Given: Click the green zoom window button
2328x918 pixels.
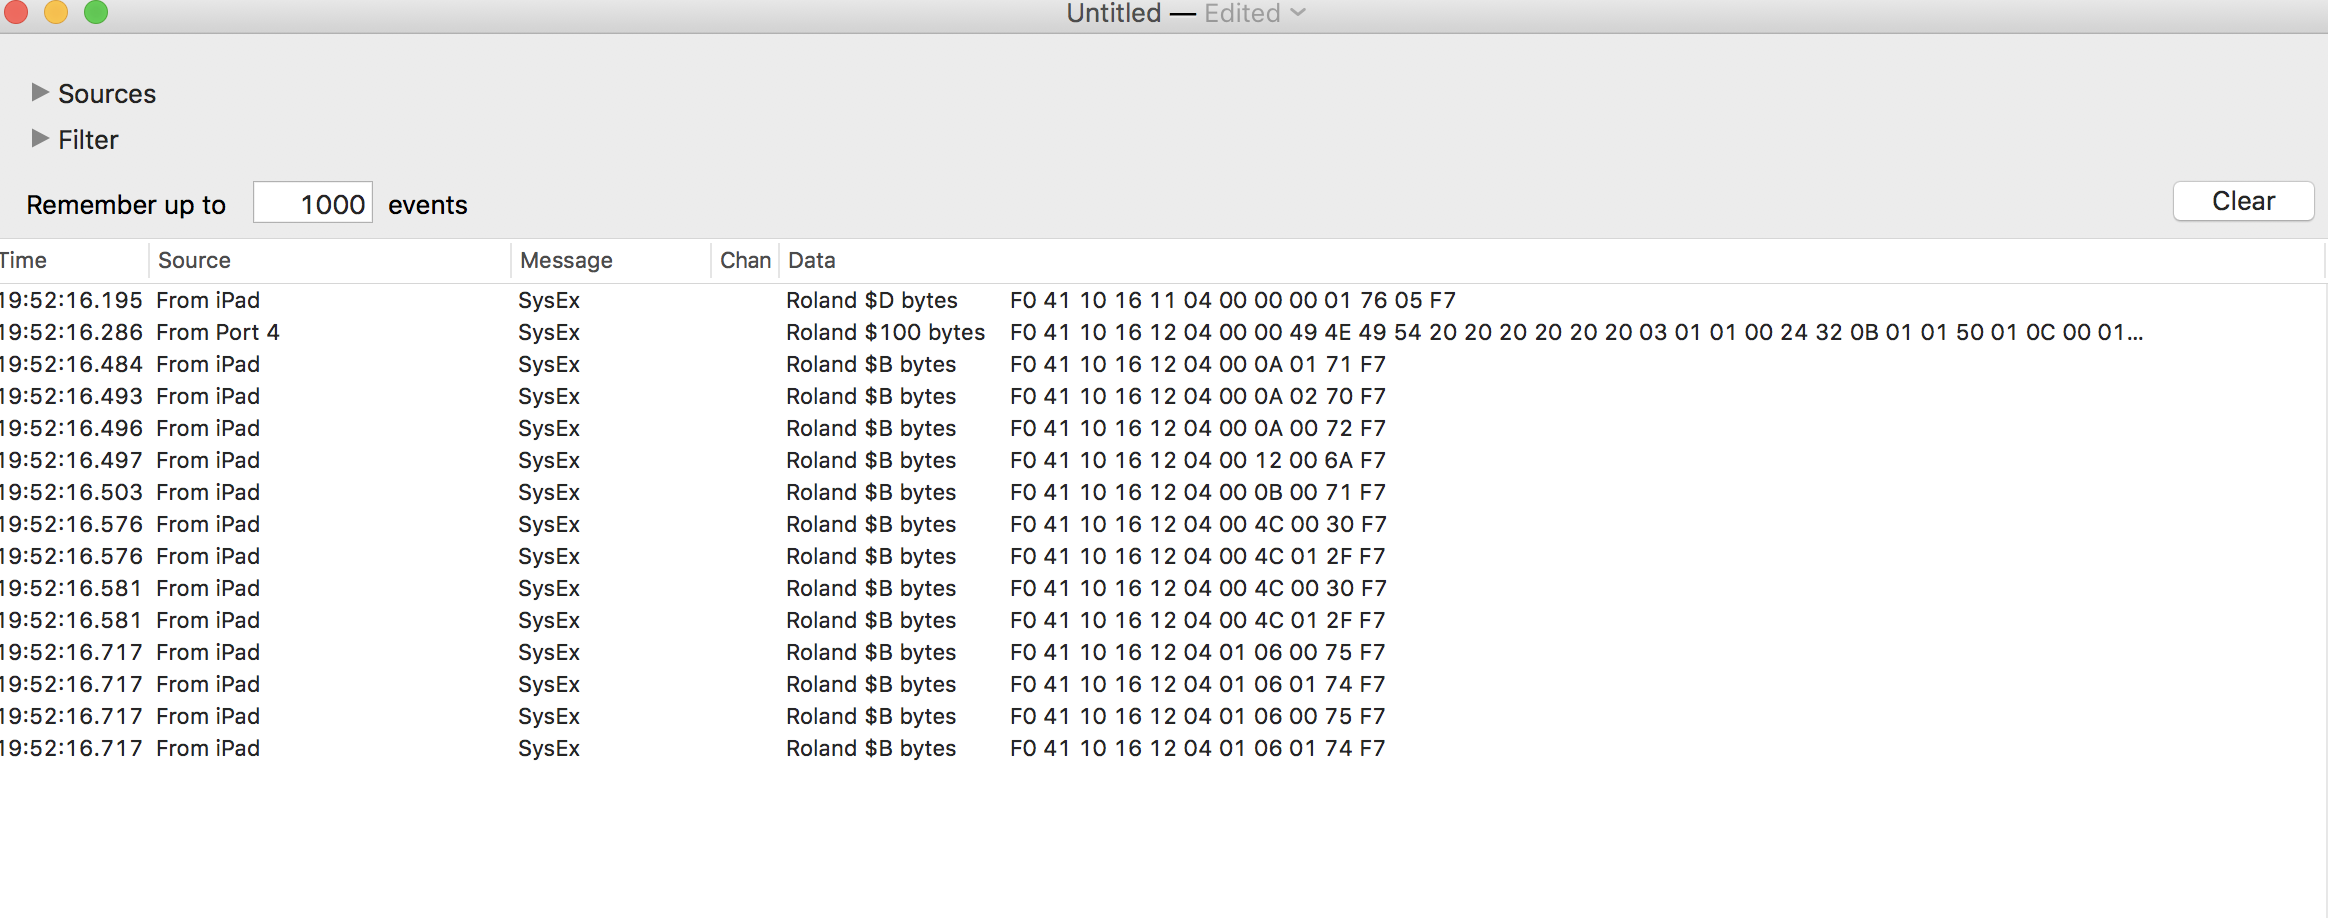Looking at the screenshot, I should tap(96, 11).
